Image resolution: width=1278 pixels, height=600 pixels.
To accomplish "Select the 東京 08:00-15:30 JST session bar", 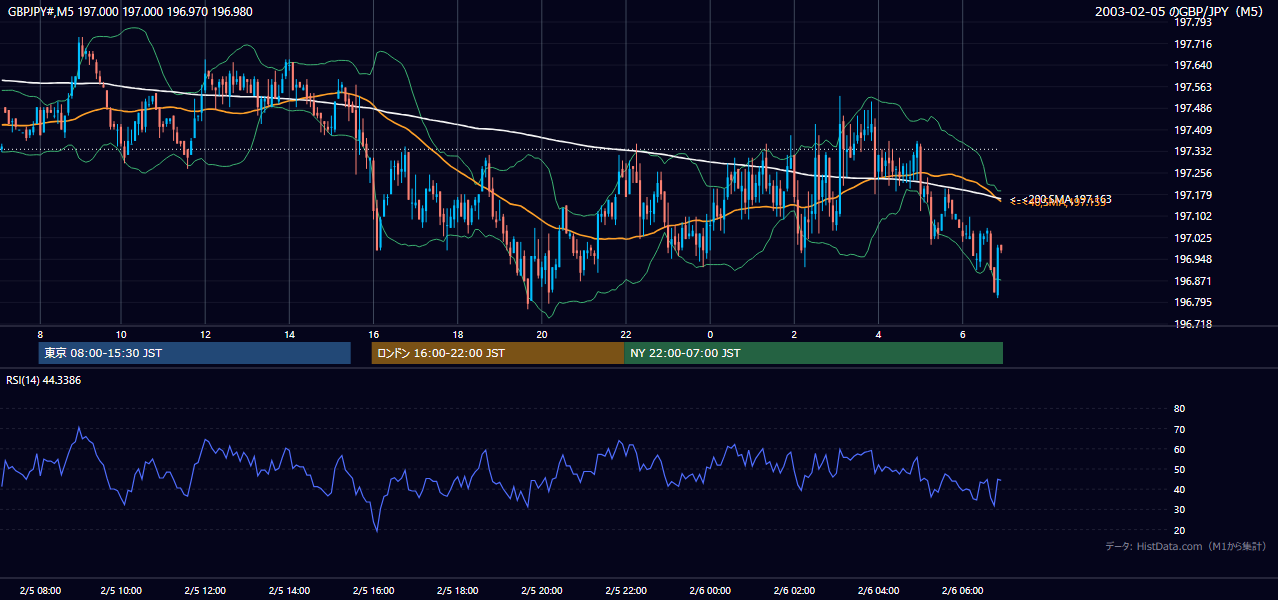I will [x=194, y=353].
